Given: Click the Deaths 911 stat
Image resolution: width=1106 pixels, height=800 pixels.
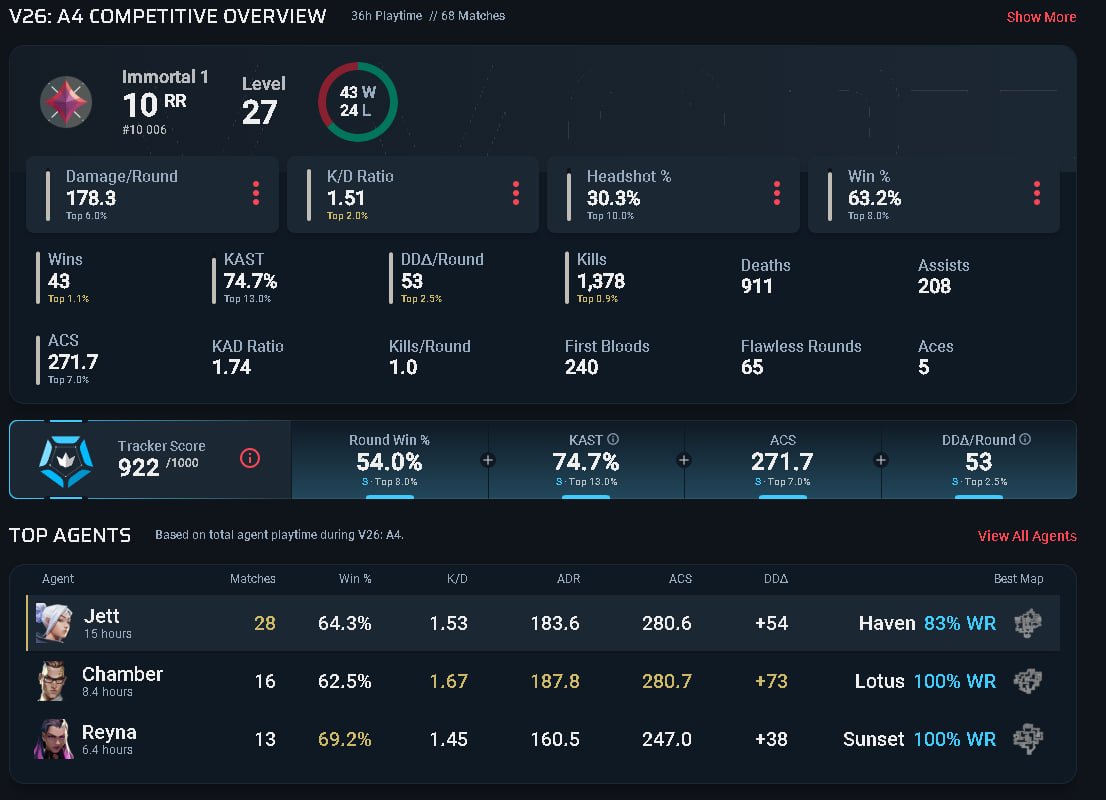Looking at the screenshot, I should tap(765, 276).
